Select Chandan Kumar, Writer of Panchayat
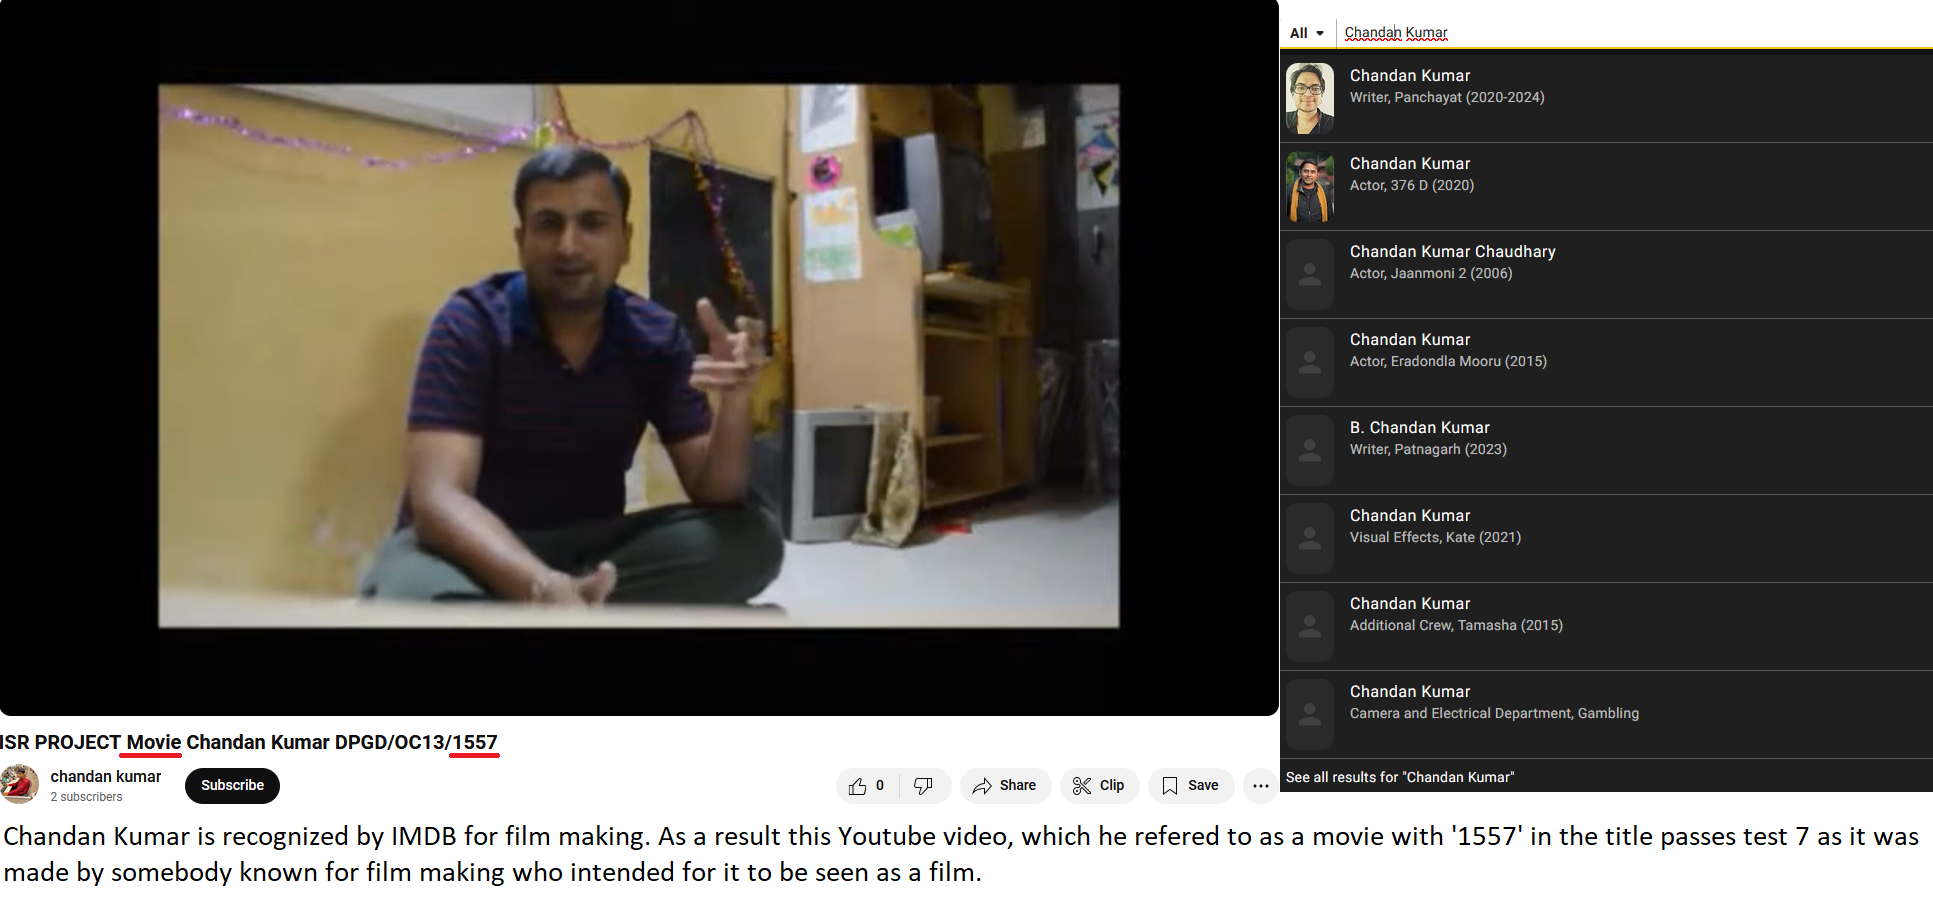 click(1606, 98)
